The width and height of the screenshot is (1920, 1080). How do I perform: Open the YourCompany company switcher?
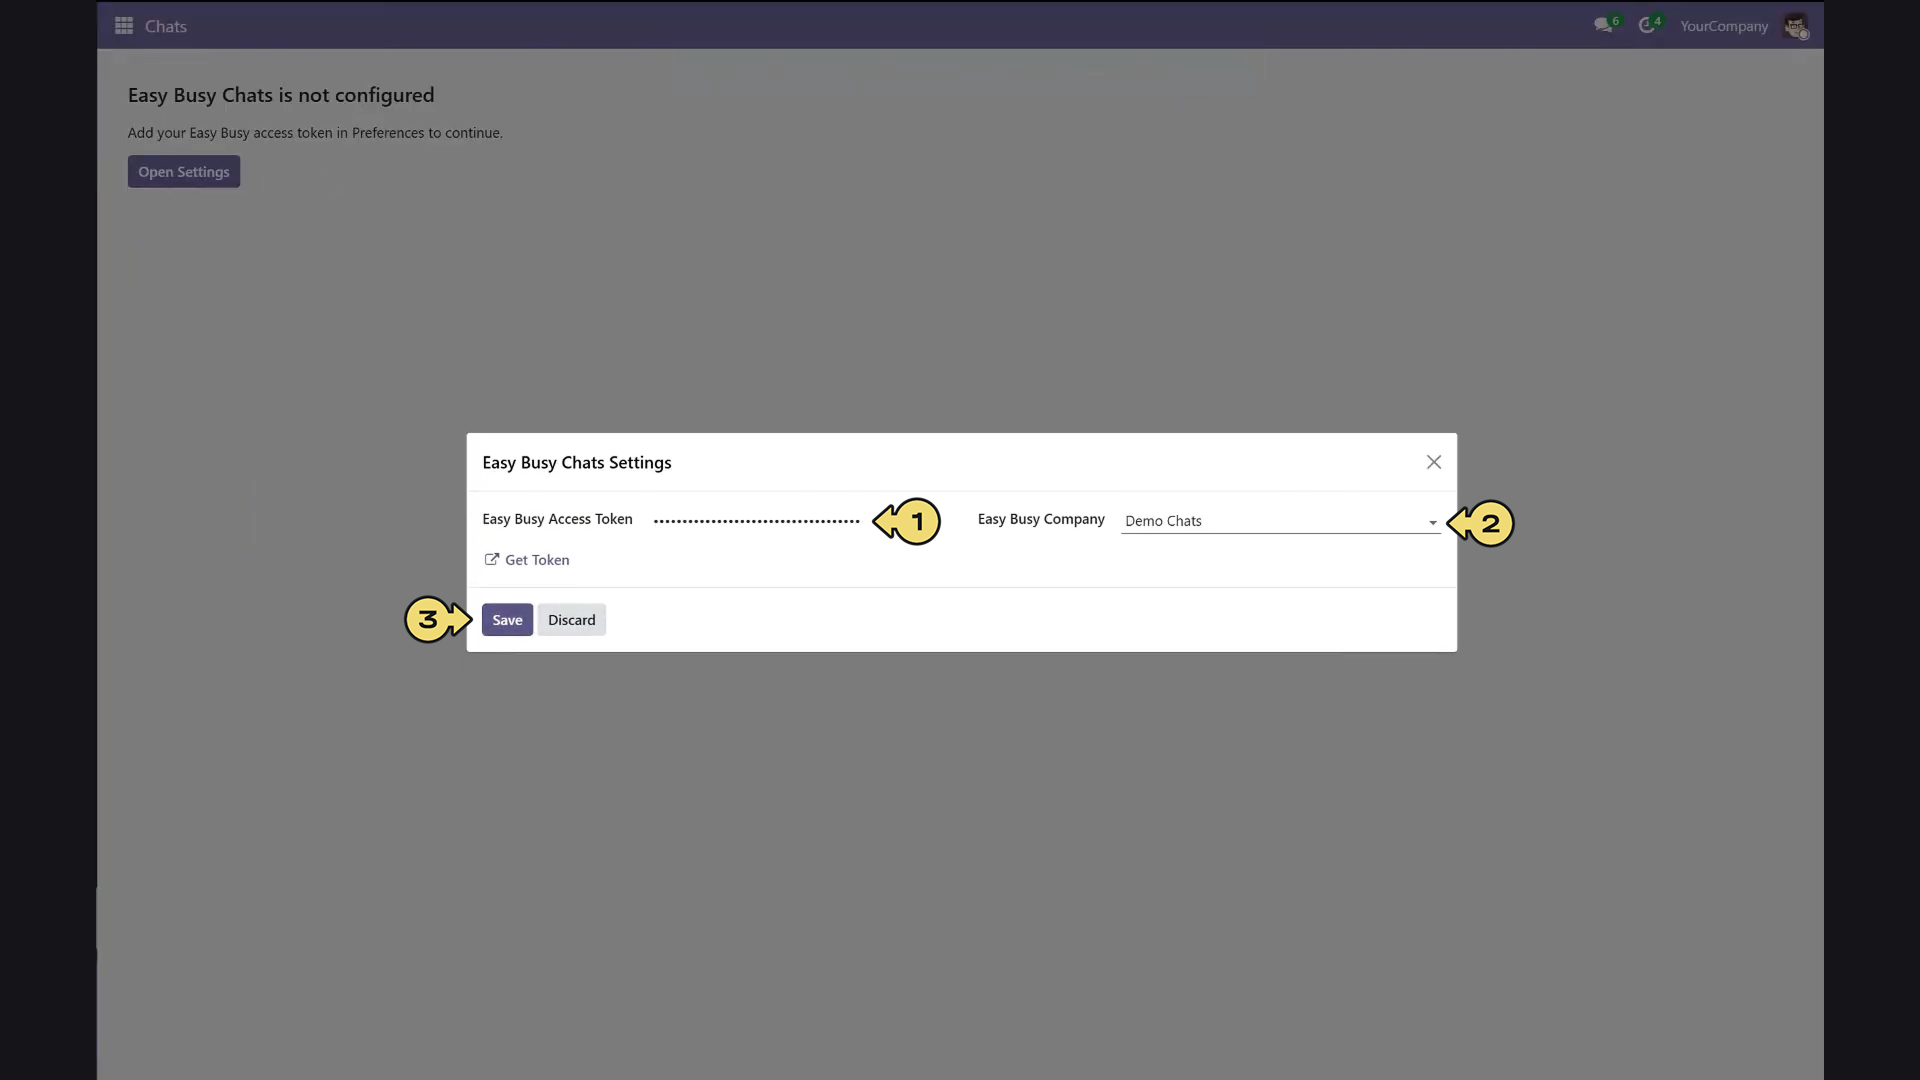click(x=1724, y=26)
